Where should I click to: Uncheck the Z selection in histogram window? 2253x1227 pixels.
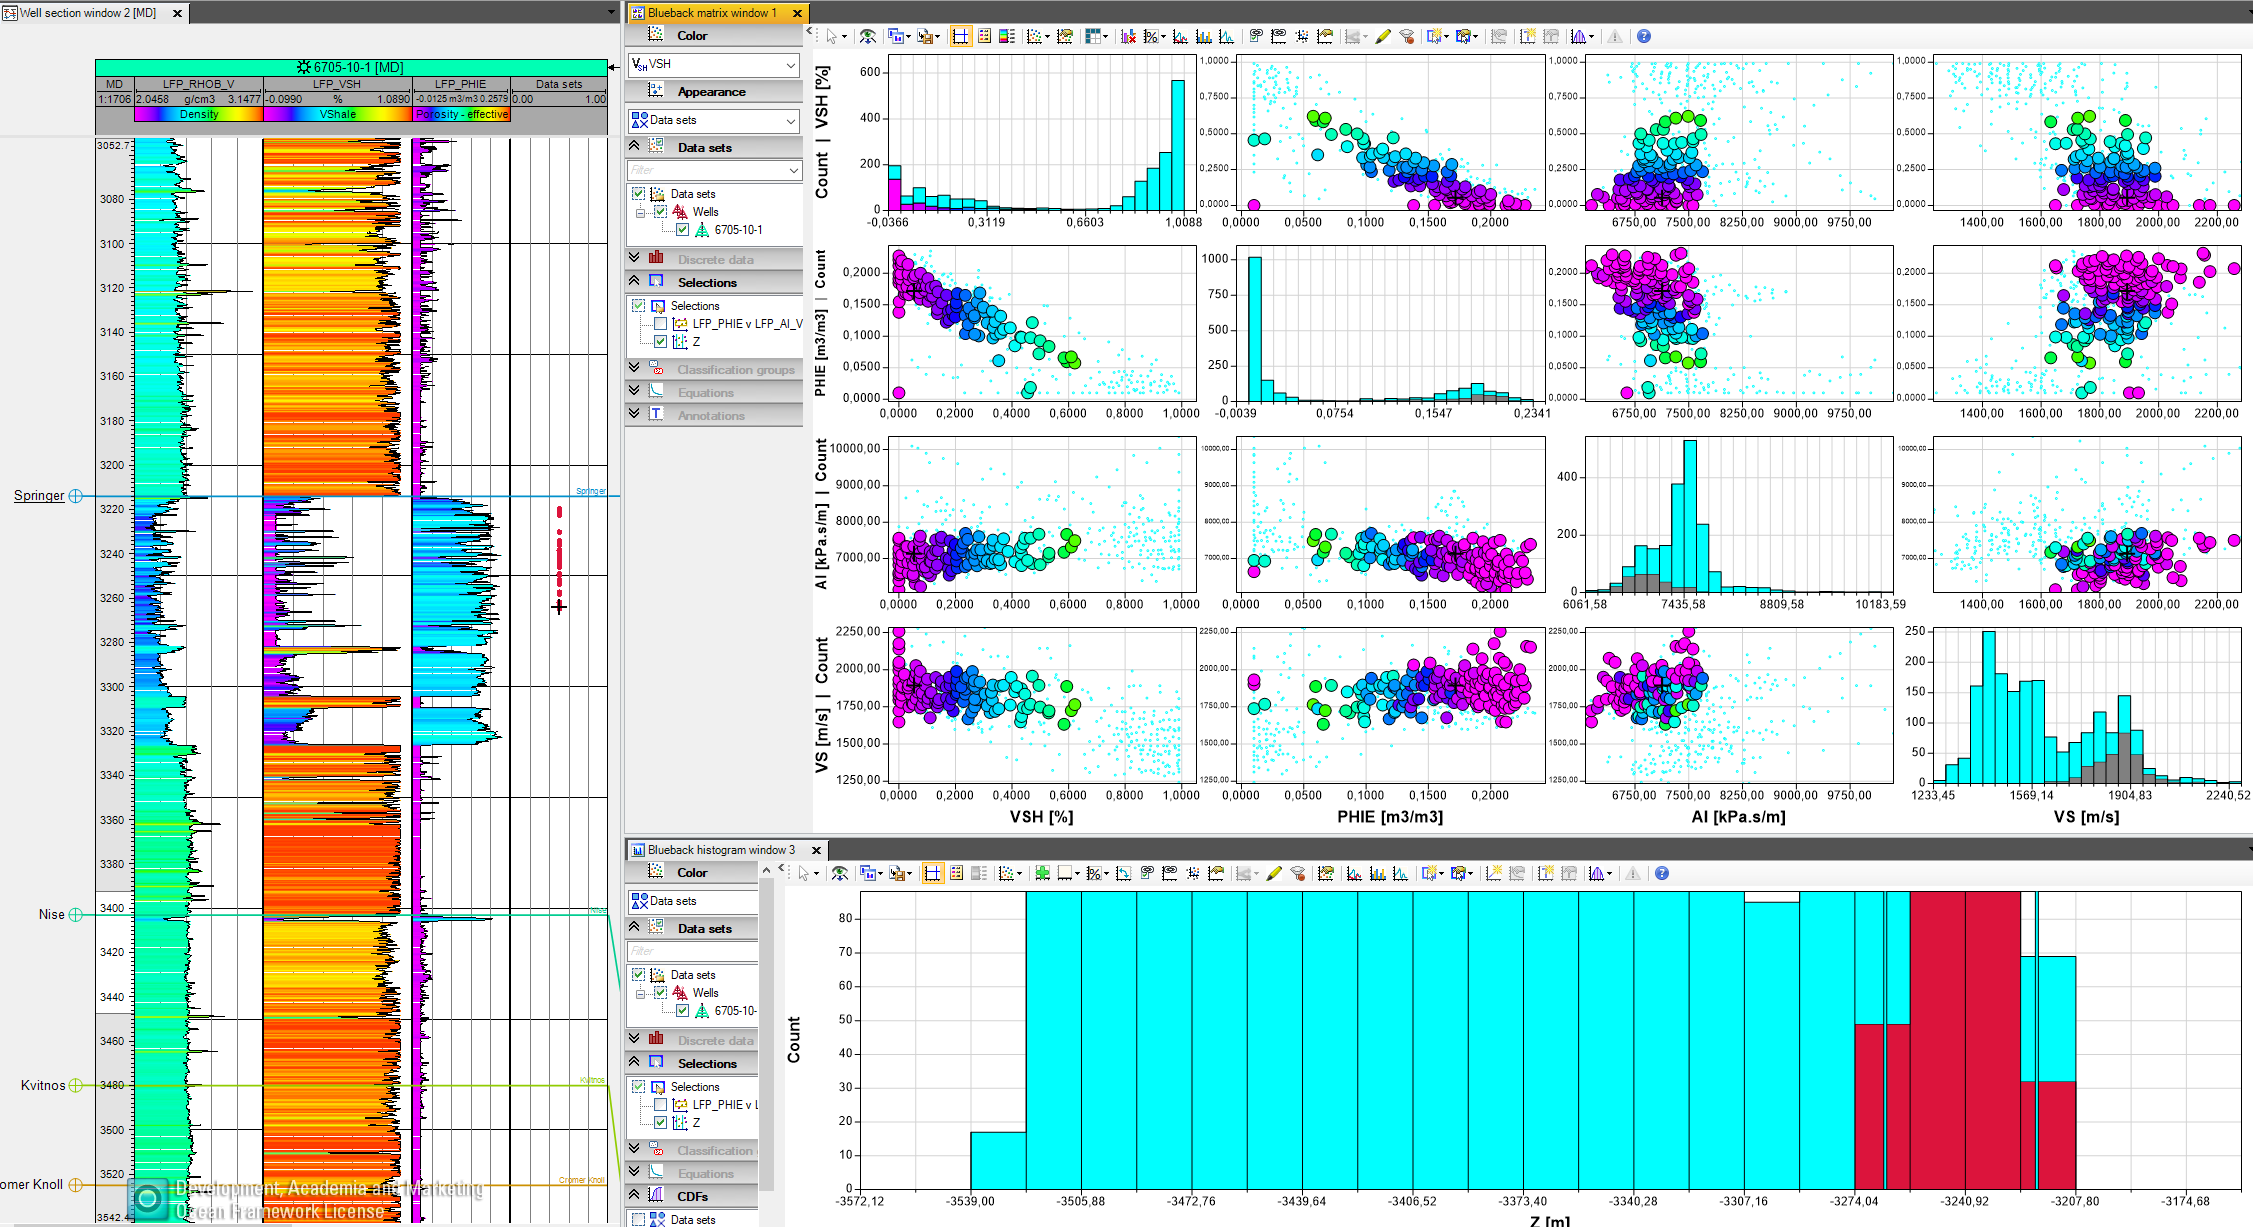coord(660,1122)
